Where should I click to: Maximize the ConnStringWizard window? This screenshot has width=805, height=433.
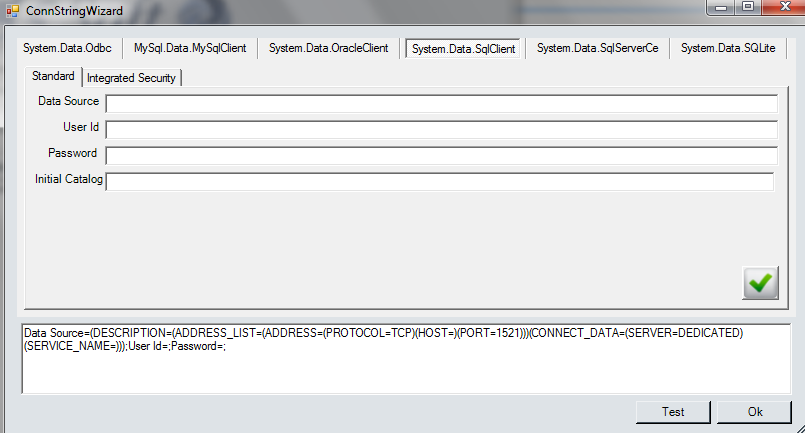748,7
